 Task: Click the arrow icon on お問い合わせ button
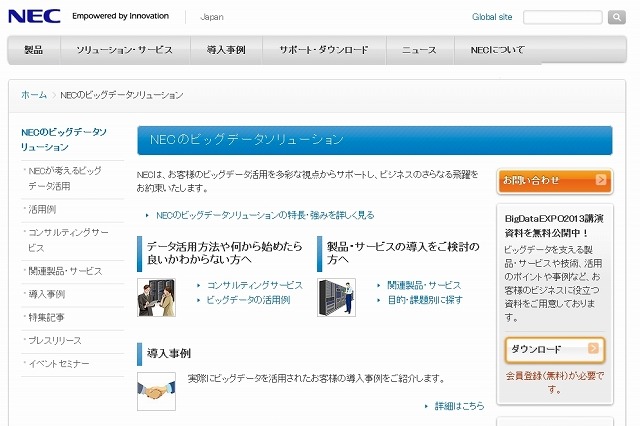[x=601, y=180]
